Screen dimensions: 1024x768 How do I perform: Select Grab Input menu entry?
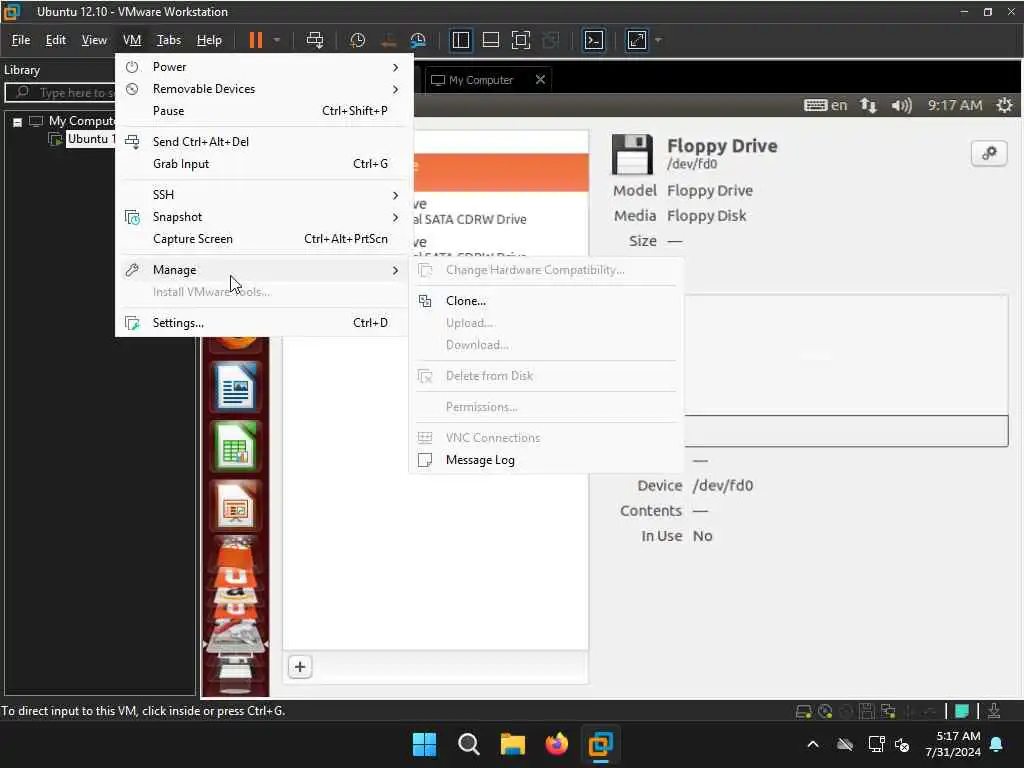click(263, 164)
